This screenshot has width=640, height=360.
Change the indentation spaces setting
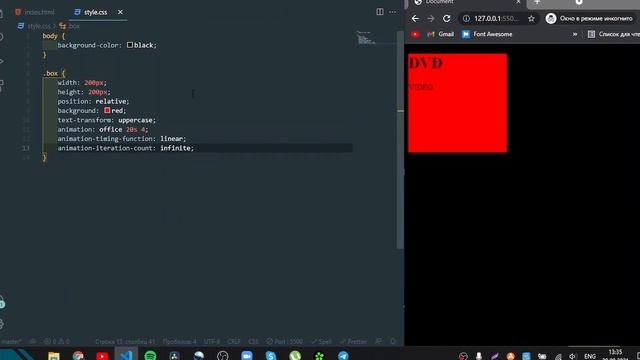(x=179, y=341)
